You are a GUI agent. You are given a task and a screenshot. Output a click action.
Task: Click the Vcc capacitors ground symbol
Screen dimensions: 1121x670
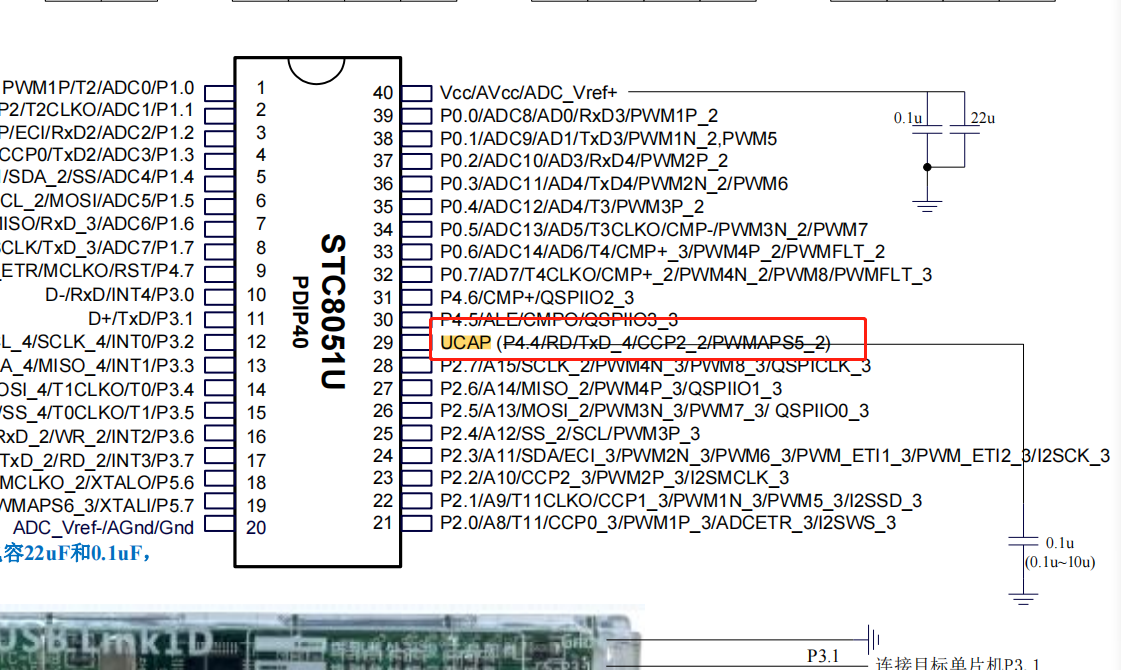[x=927, y=207]
